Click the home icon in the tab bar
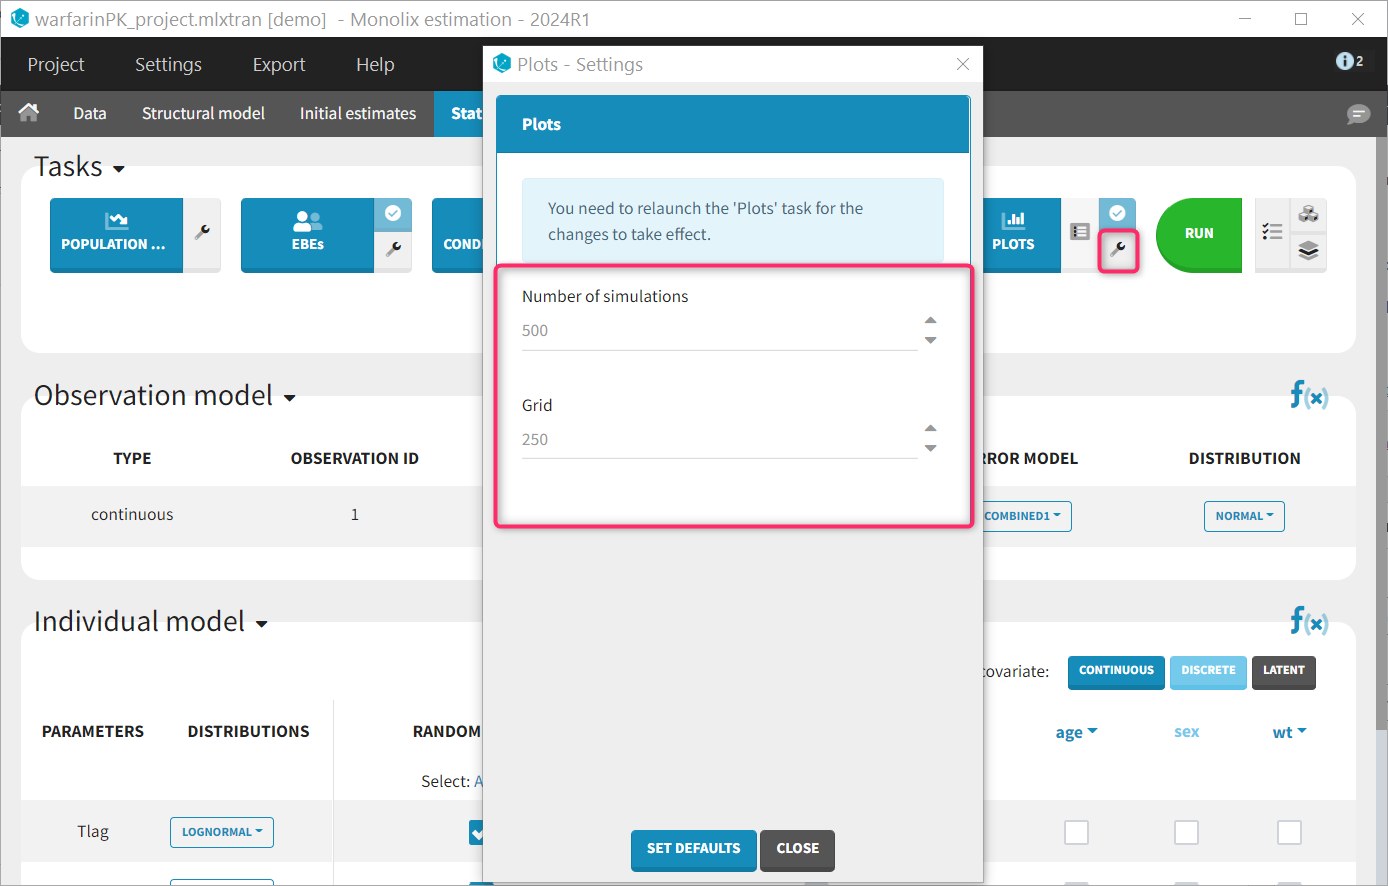The width and height of the screenshot is (1388, 886). (29, 113)
